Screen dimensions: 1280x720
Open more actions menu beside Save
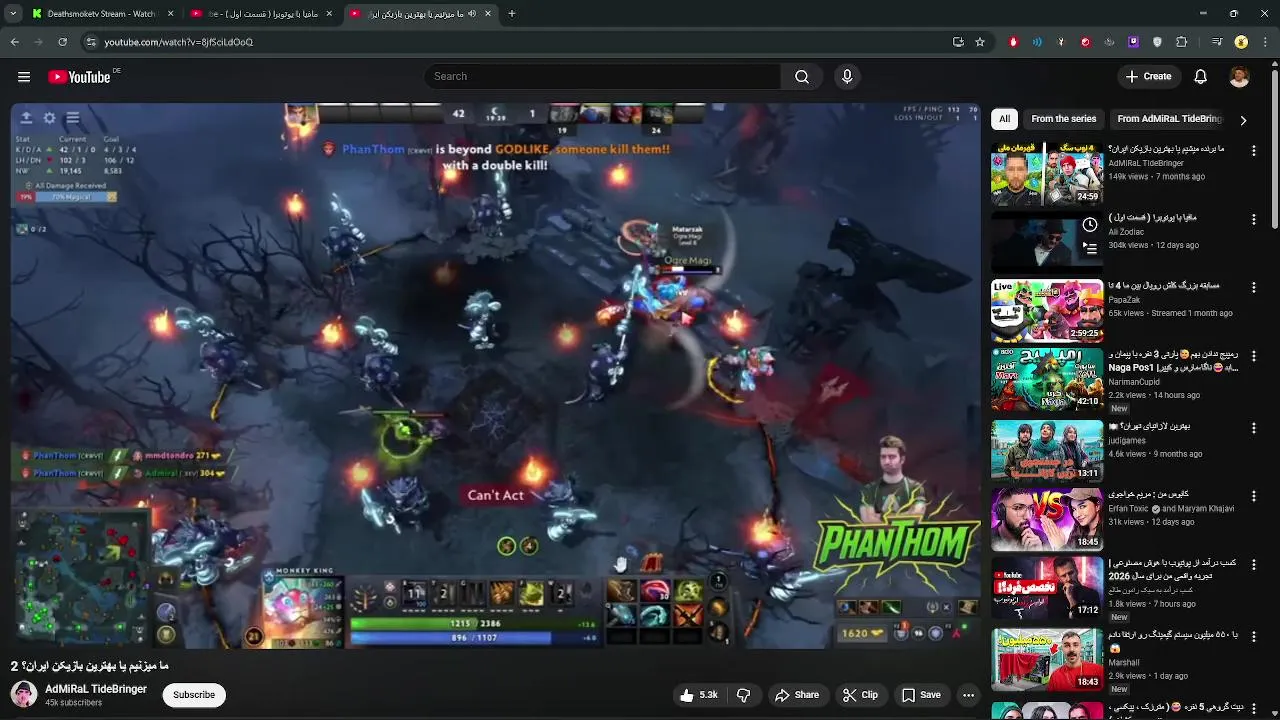point(968,695)
